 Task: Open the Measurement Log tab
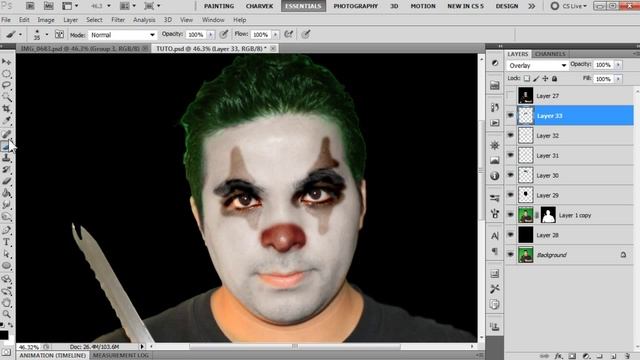tap(120, 356)
